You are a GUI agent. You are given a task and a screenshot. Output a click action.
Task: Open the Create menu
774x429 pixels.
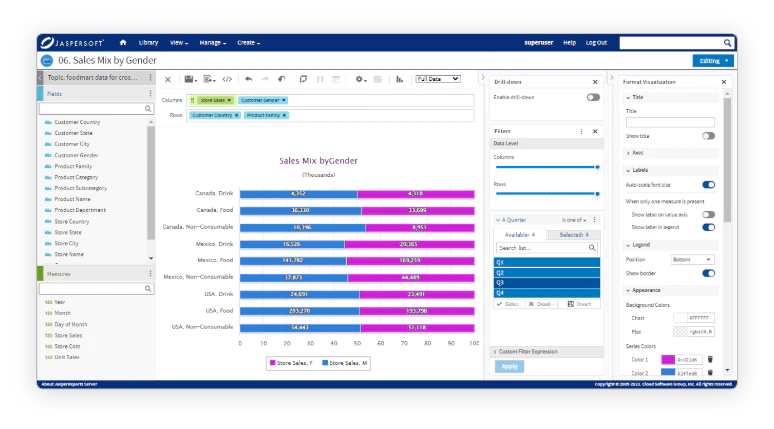(x=248, y=42)
